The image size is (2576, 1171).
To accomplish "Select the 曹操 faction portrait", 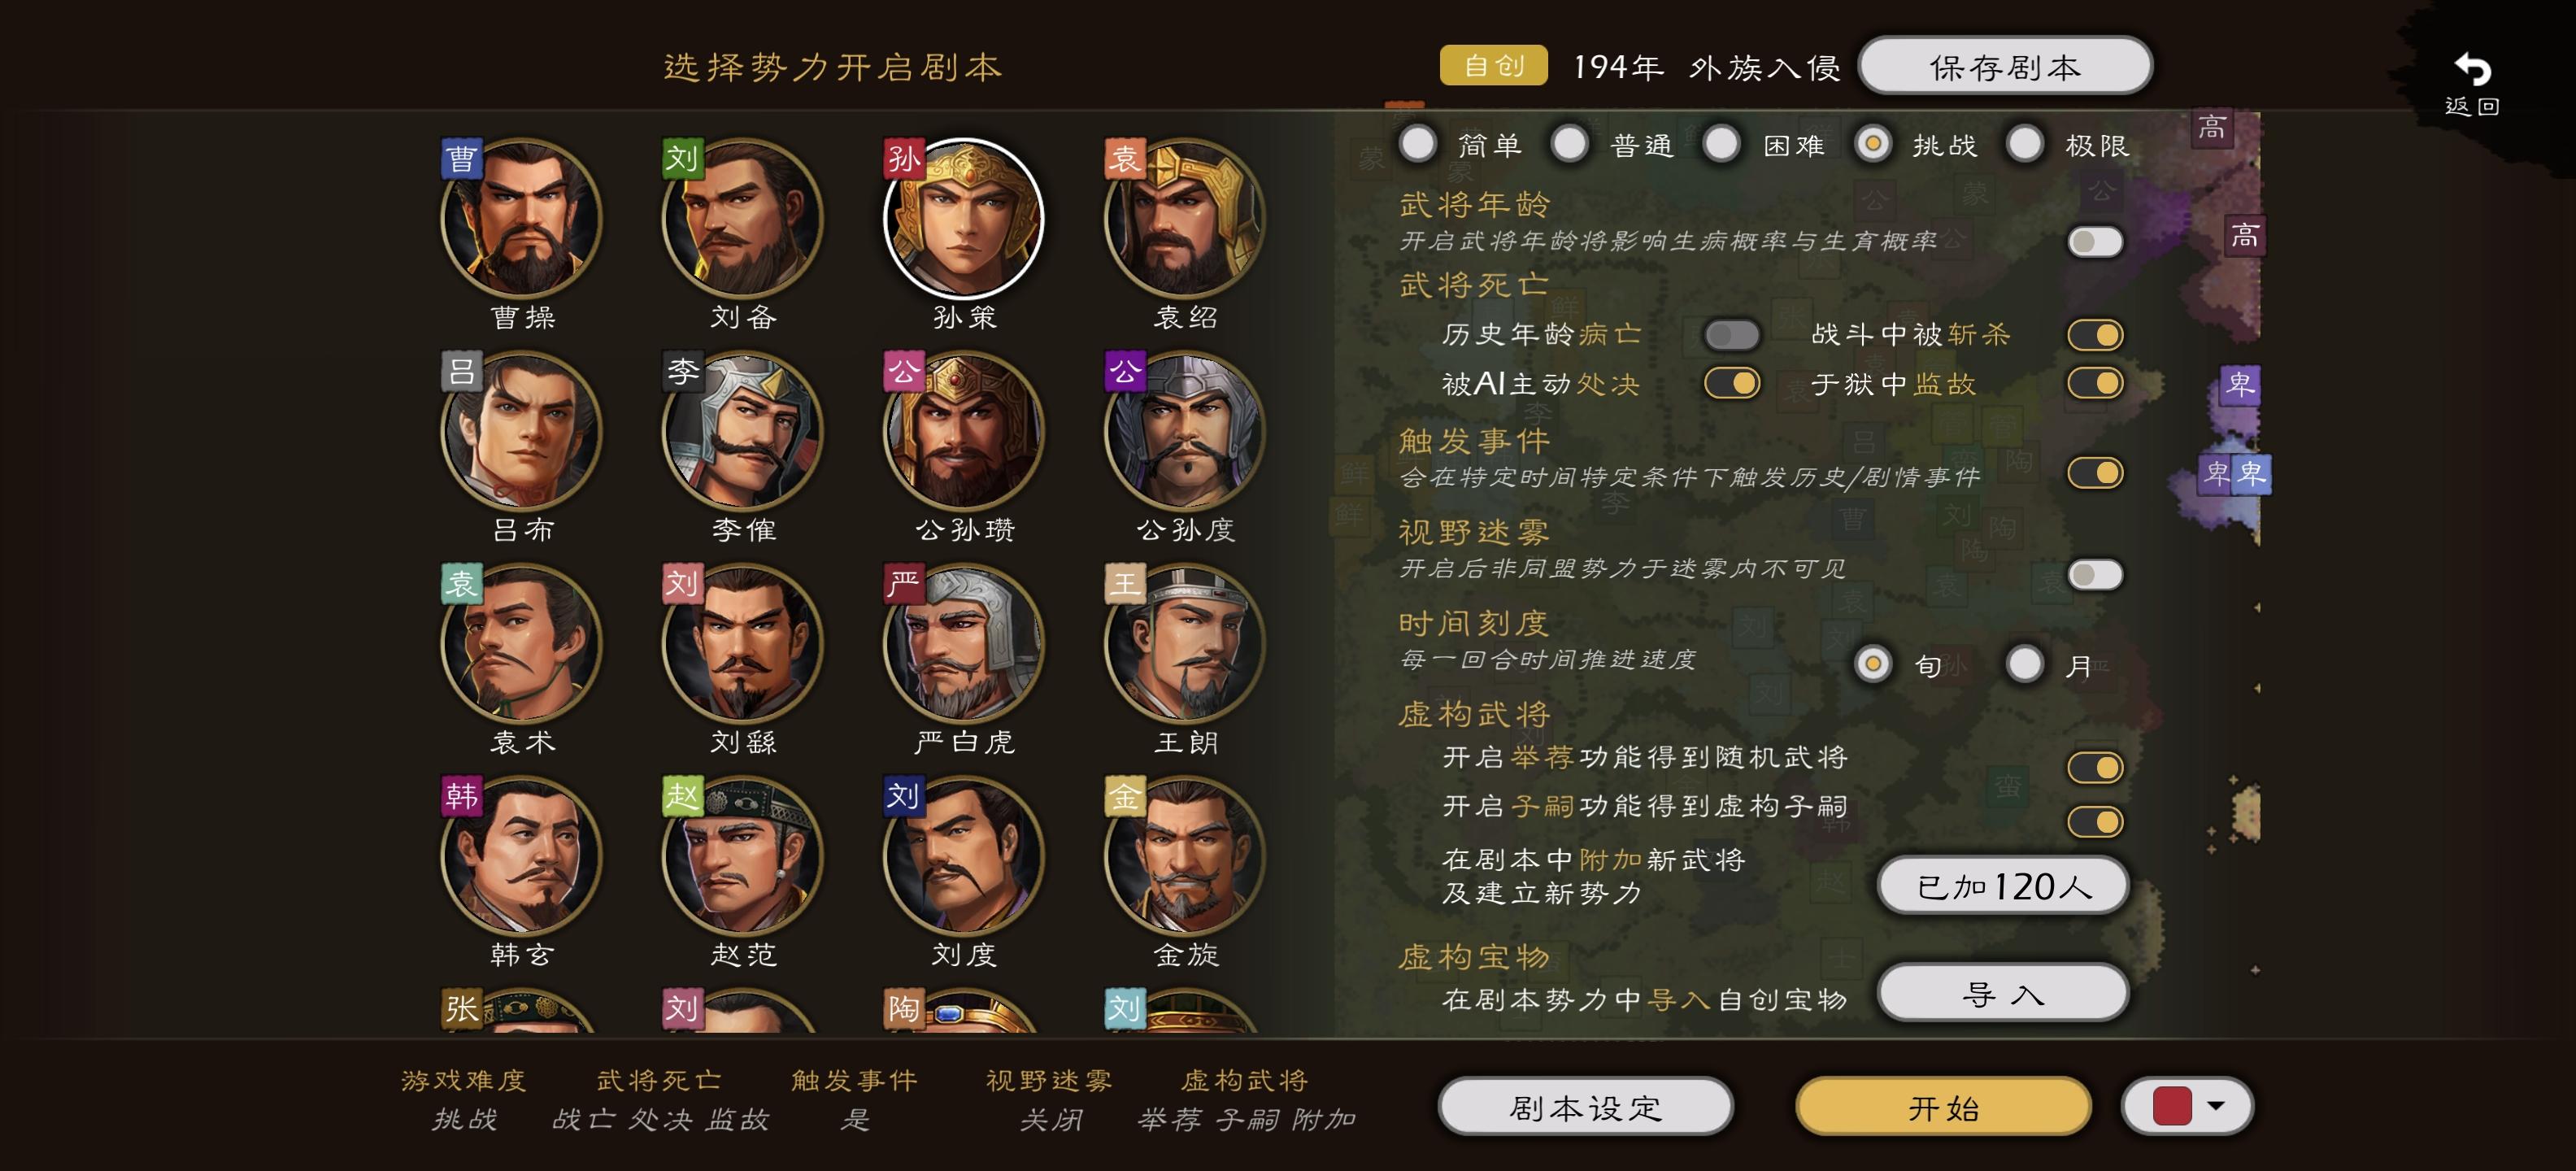I will (x=521, y=218).
